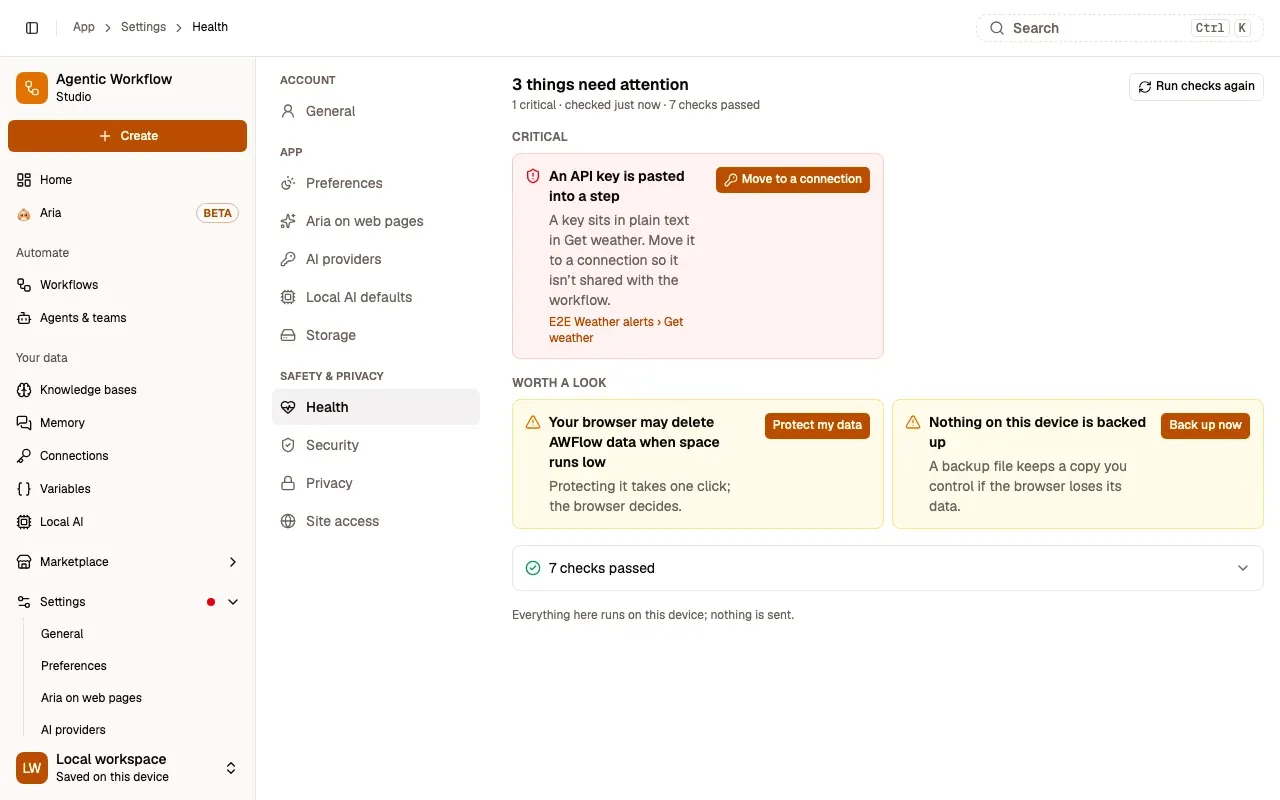The width and height of the screenshot is (1280, 800).
Task: Click the Back up now button
Action: (x=1205, y=425)
